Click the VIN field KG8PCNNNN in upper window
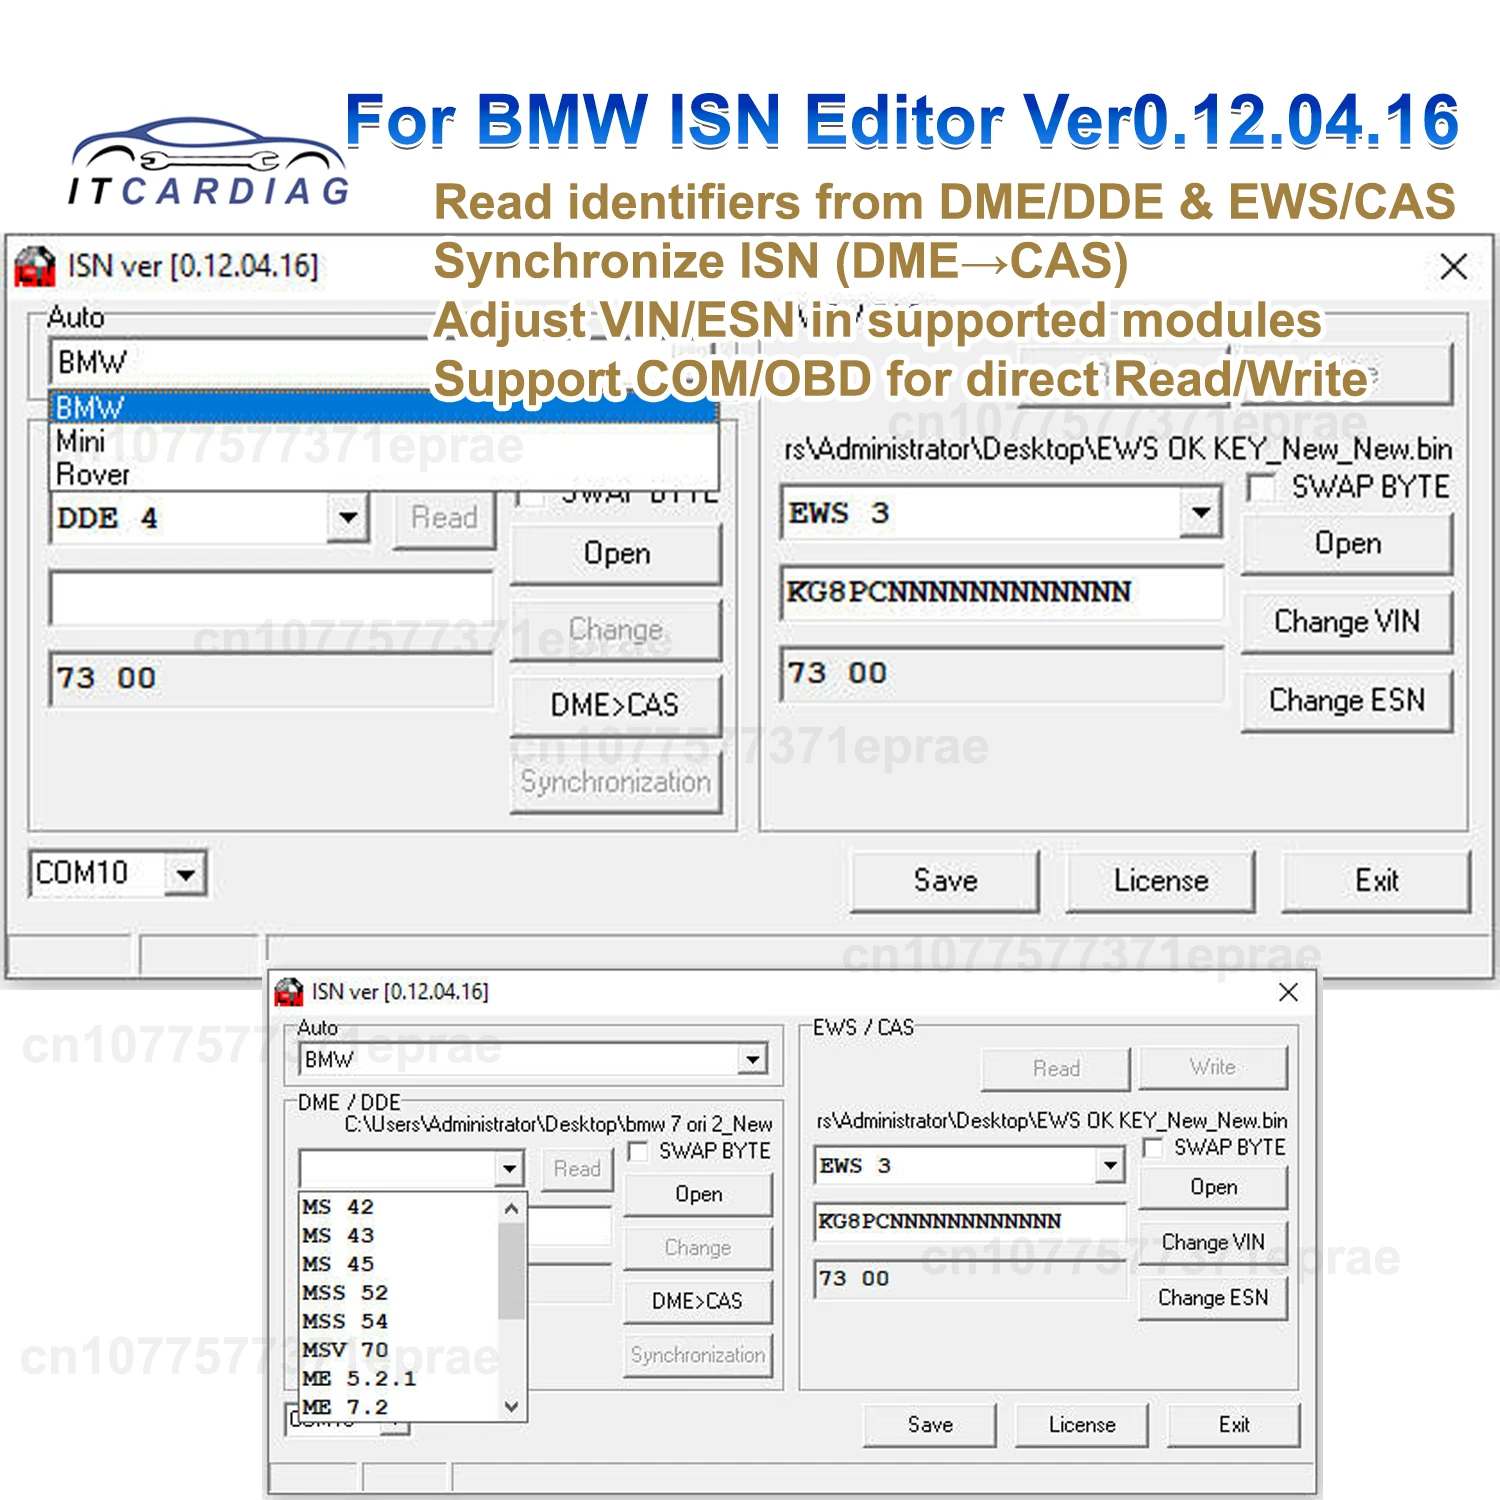1500x1500 pixels. pyautogui.click(x=1002, y=592)
